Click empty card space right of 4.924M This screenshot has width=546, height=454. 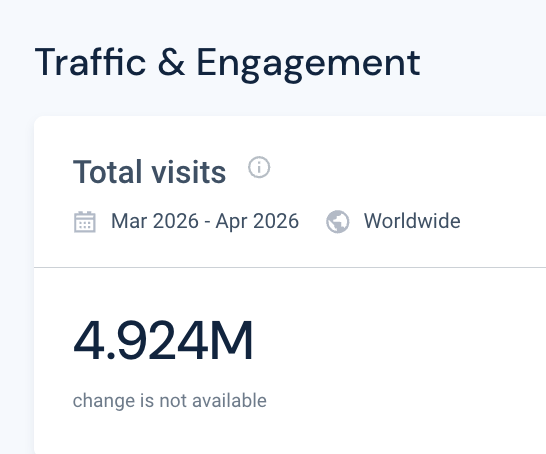click(400, 340)
